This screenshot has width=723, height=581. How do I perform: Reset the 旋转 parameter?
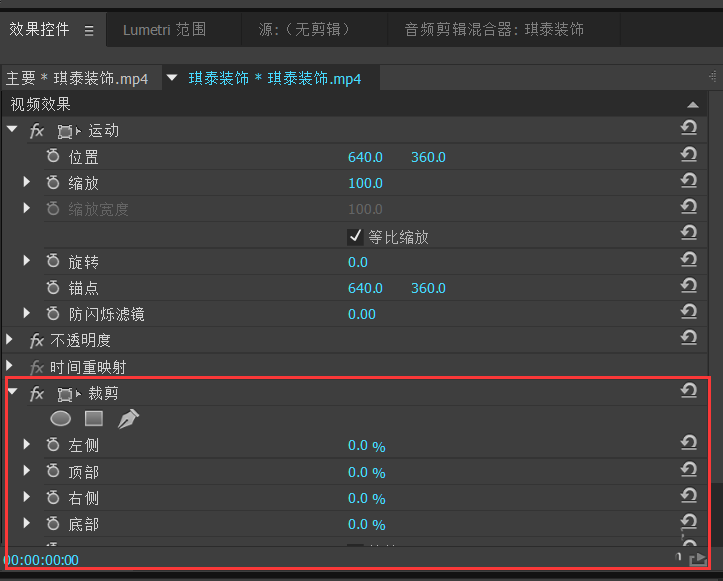tap(689, 259)
